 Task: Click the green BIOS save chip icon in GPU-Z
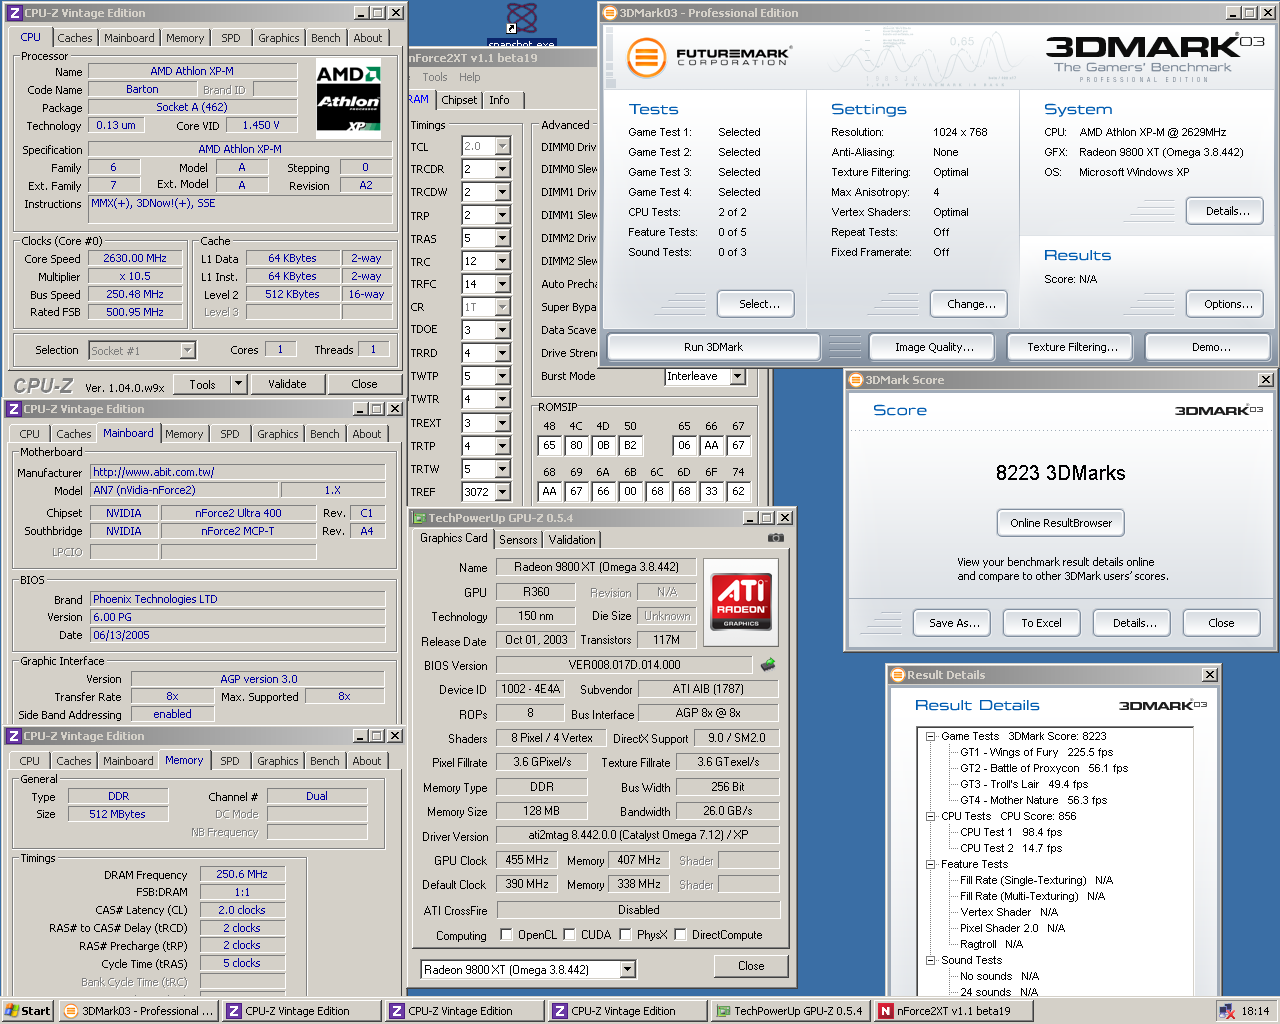(768, 664)
